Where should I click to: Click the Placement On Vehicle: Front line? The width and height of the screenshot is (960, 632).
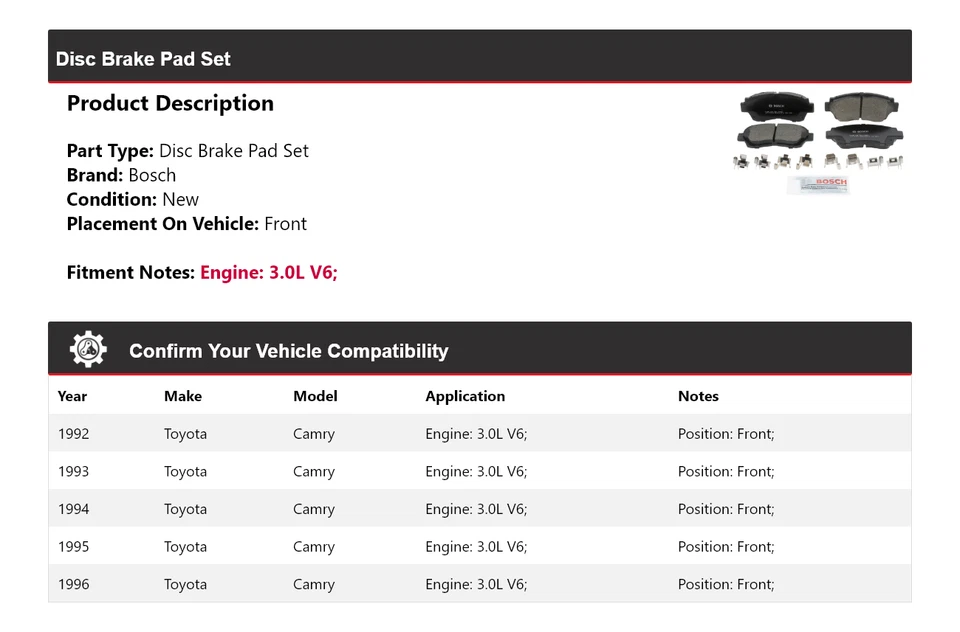[186, 224]
